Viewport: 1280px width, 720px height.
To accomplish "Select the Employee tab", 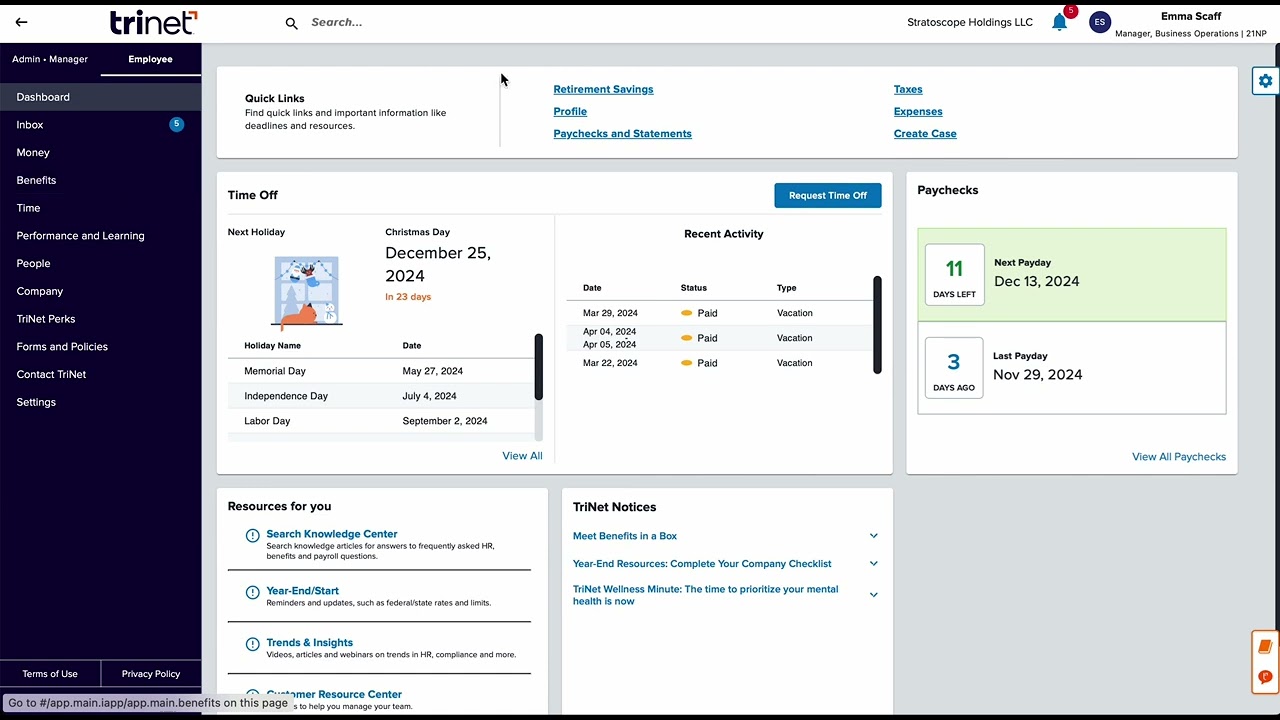I will point(150,59).
